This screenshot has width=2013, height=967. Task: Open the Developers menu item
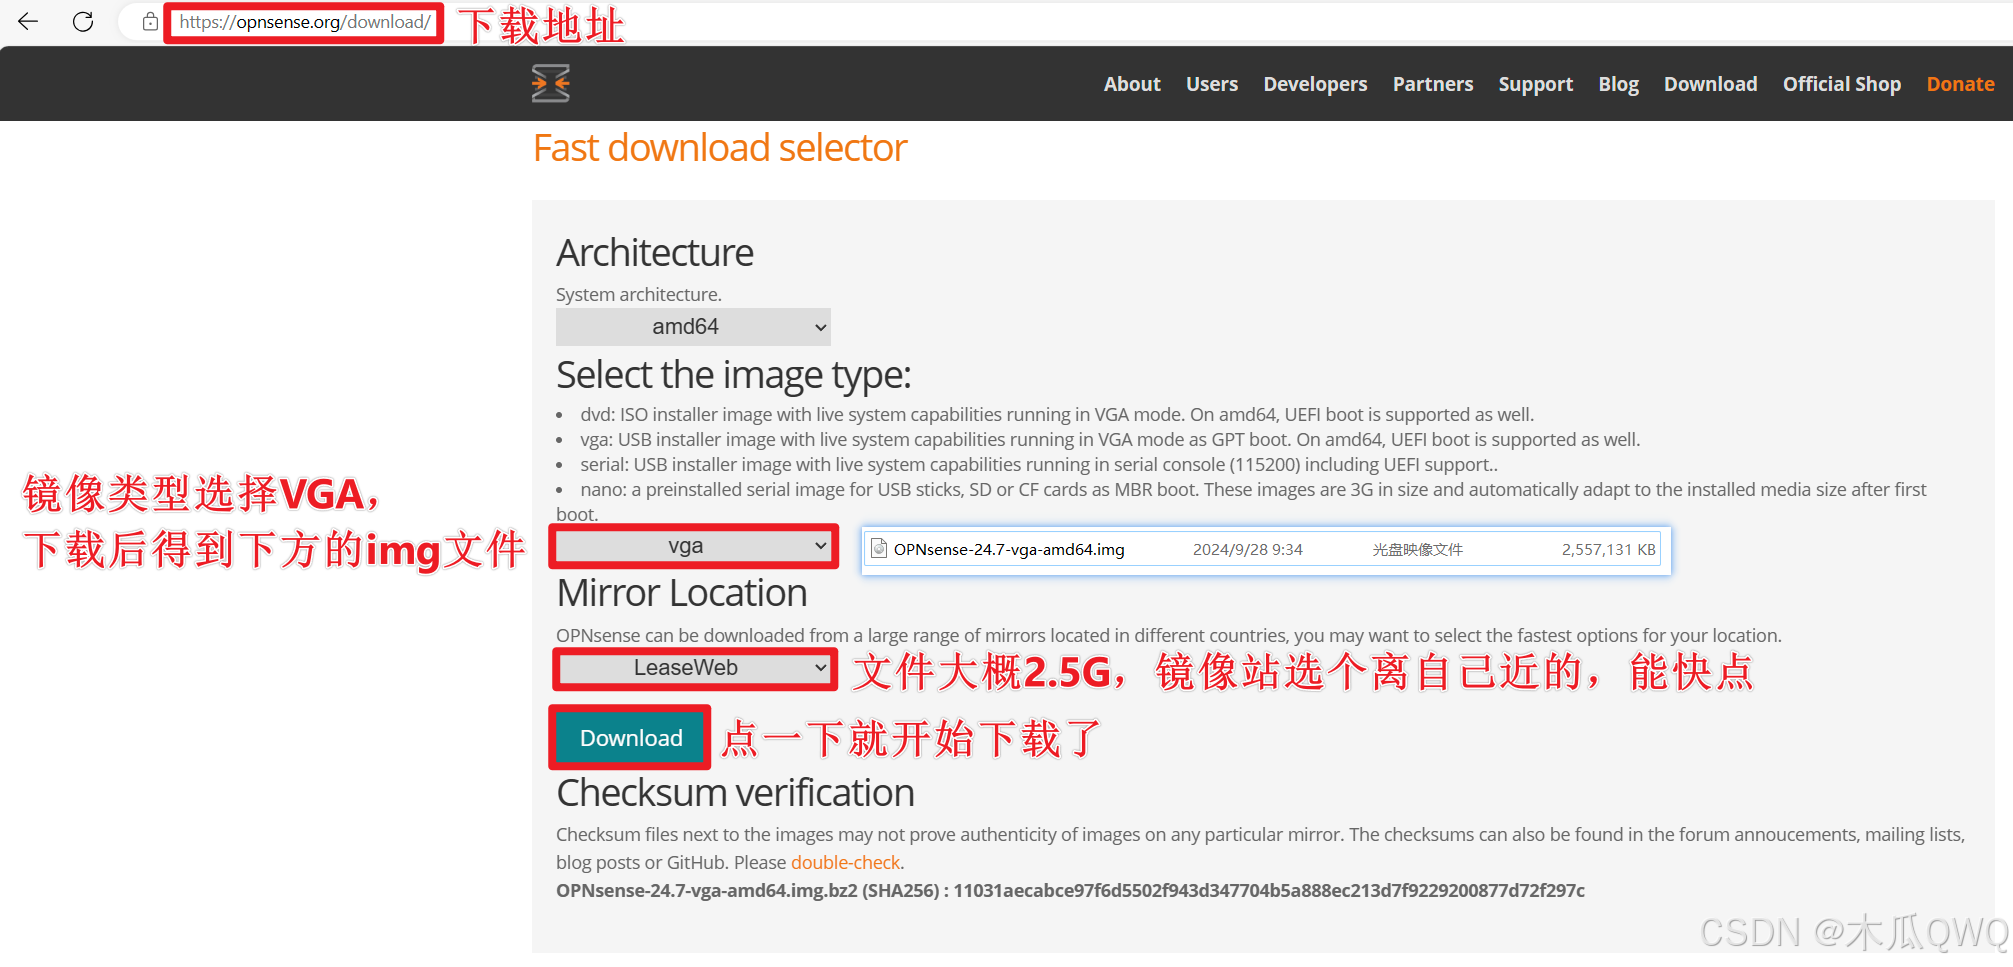[1315, 84]
